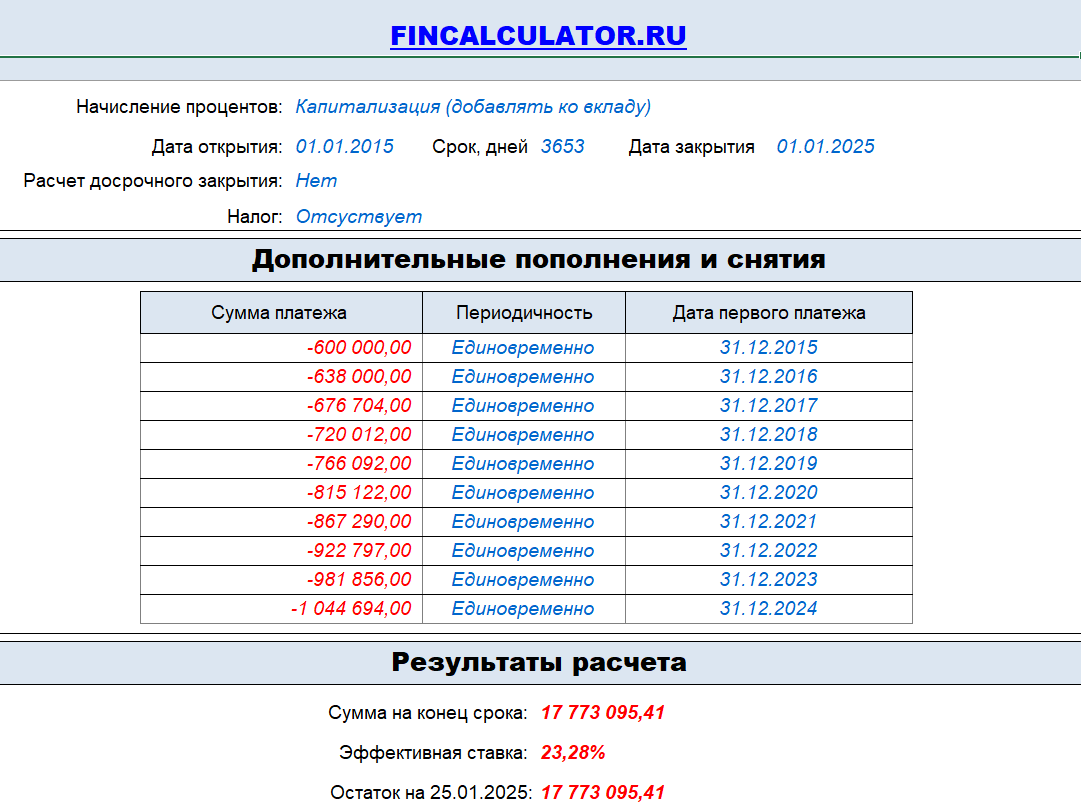Image resolution: width=1081 pixels, height=808 pixels.
Task: Change the opening date '01.01.2015'
Action: tap(344, 145)
